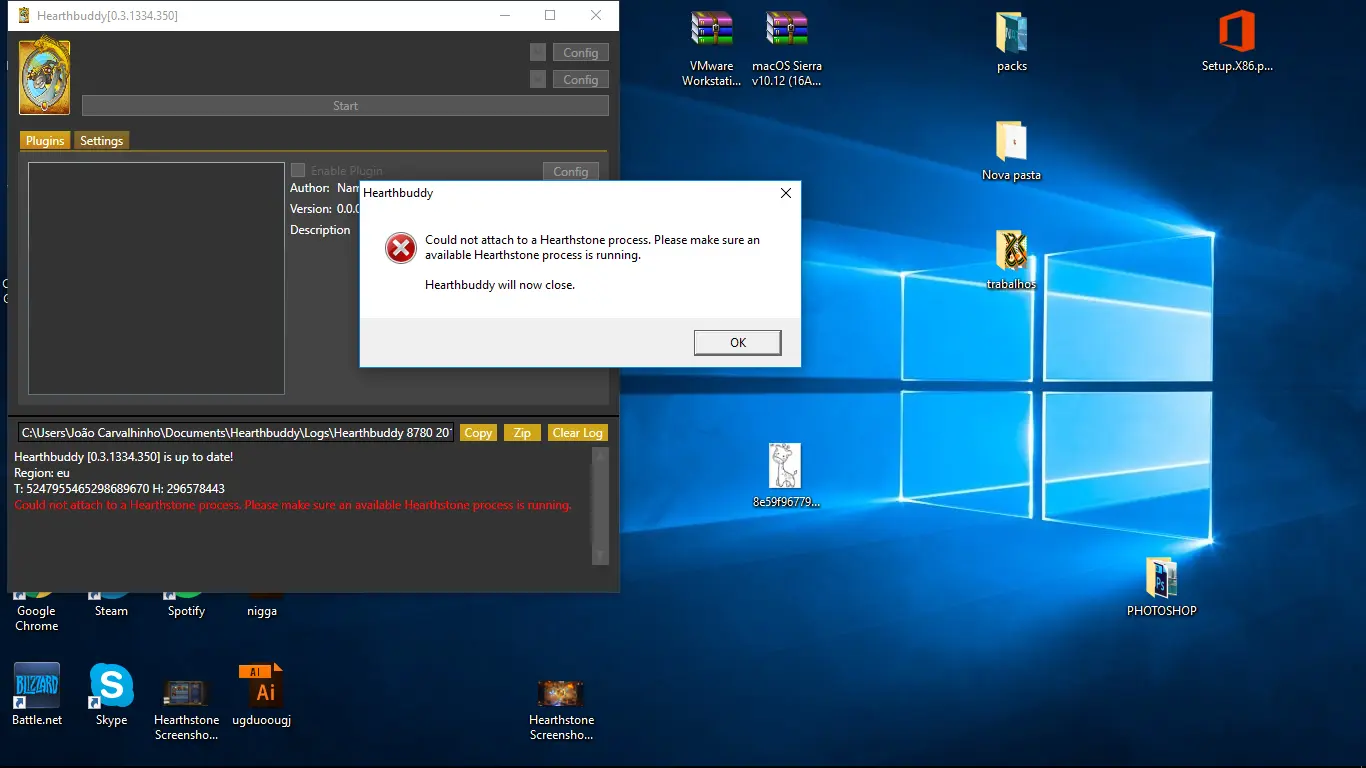Click the second Config button below the top
Image resolution: width=1366 pixels, height=768 pixels.
point(580,79)
